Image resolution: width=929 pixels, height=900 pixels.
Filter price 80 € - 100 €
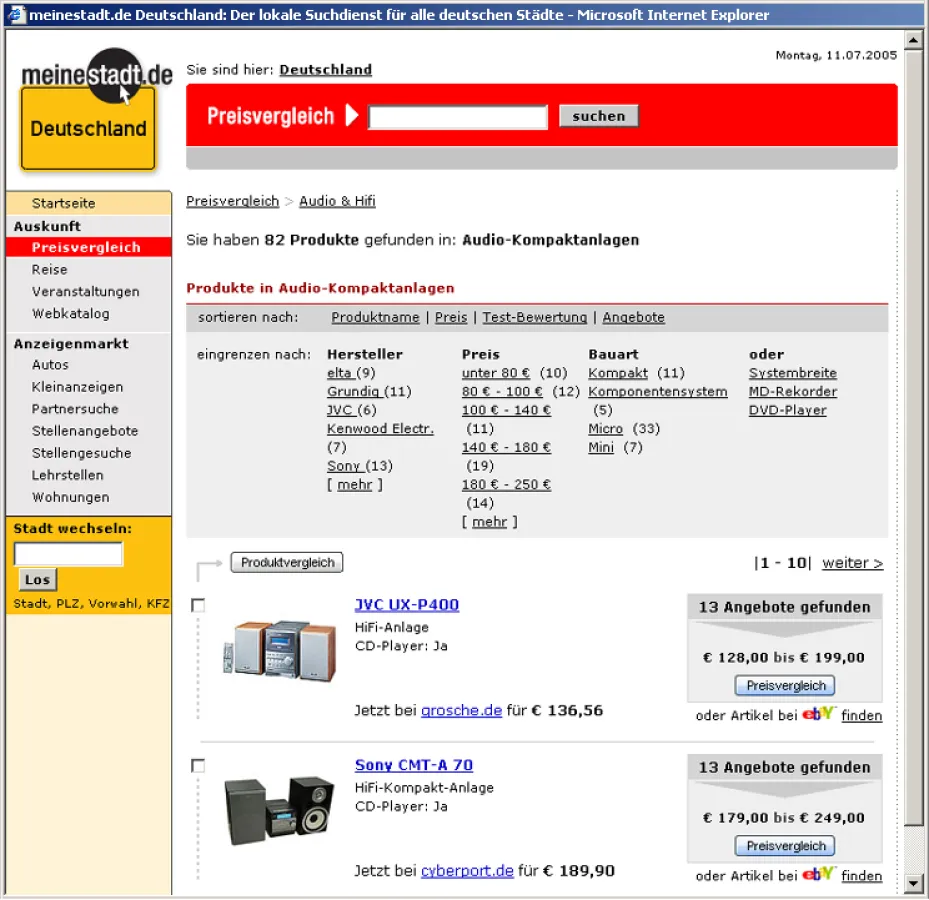(502, 392)
